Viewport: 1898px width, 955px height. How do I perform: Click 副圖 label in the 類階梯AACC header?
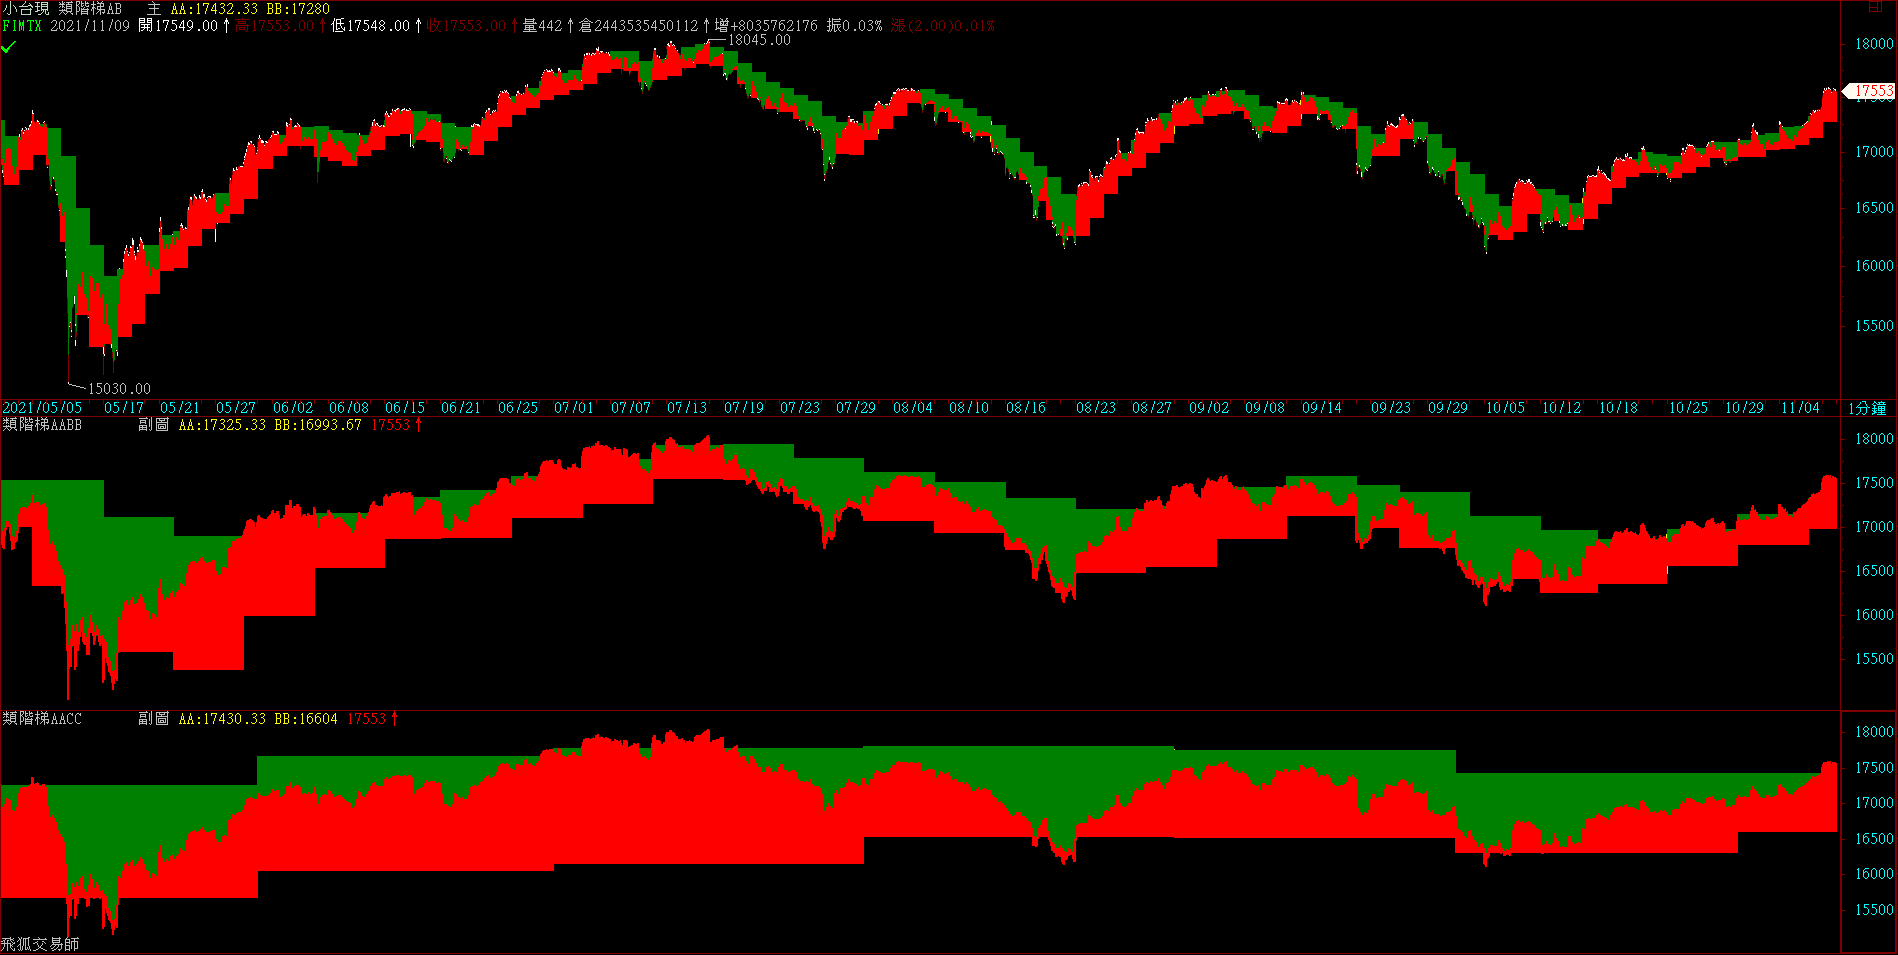[x=153, y=719]
